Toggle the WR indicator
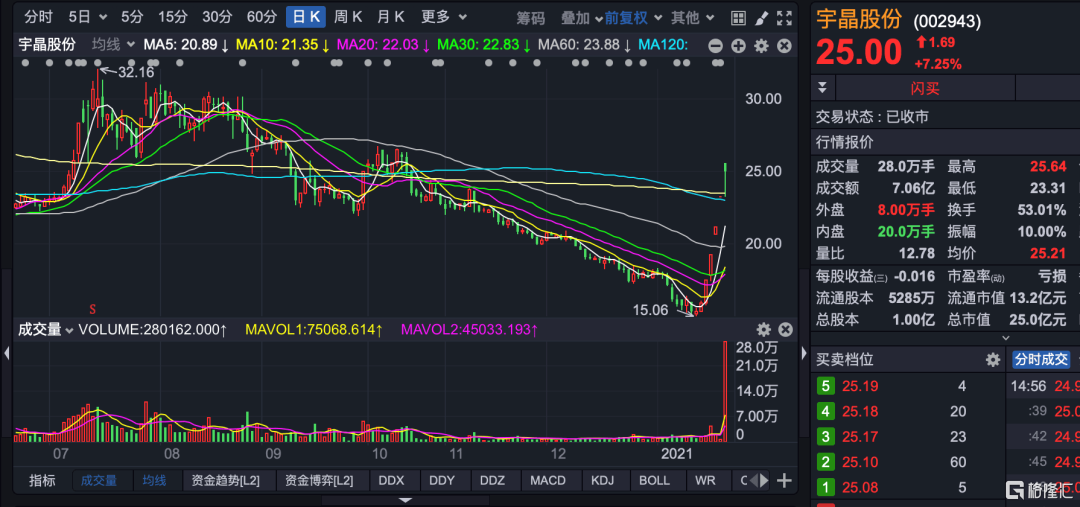This screenshot has width=1080, height=507. tap(705, 480)
